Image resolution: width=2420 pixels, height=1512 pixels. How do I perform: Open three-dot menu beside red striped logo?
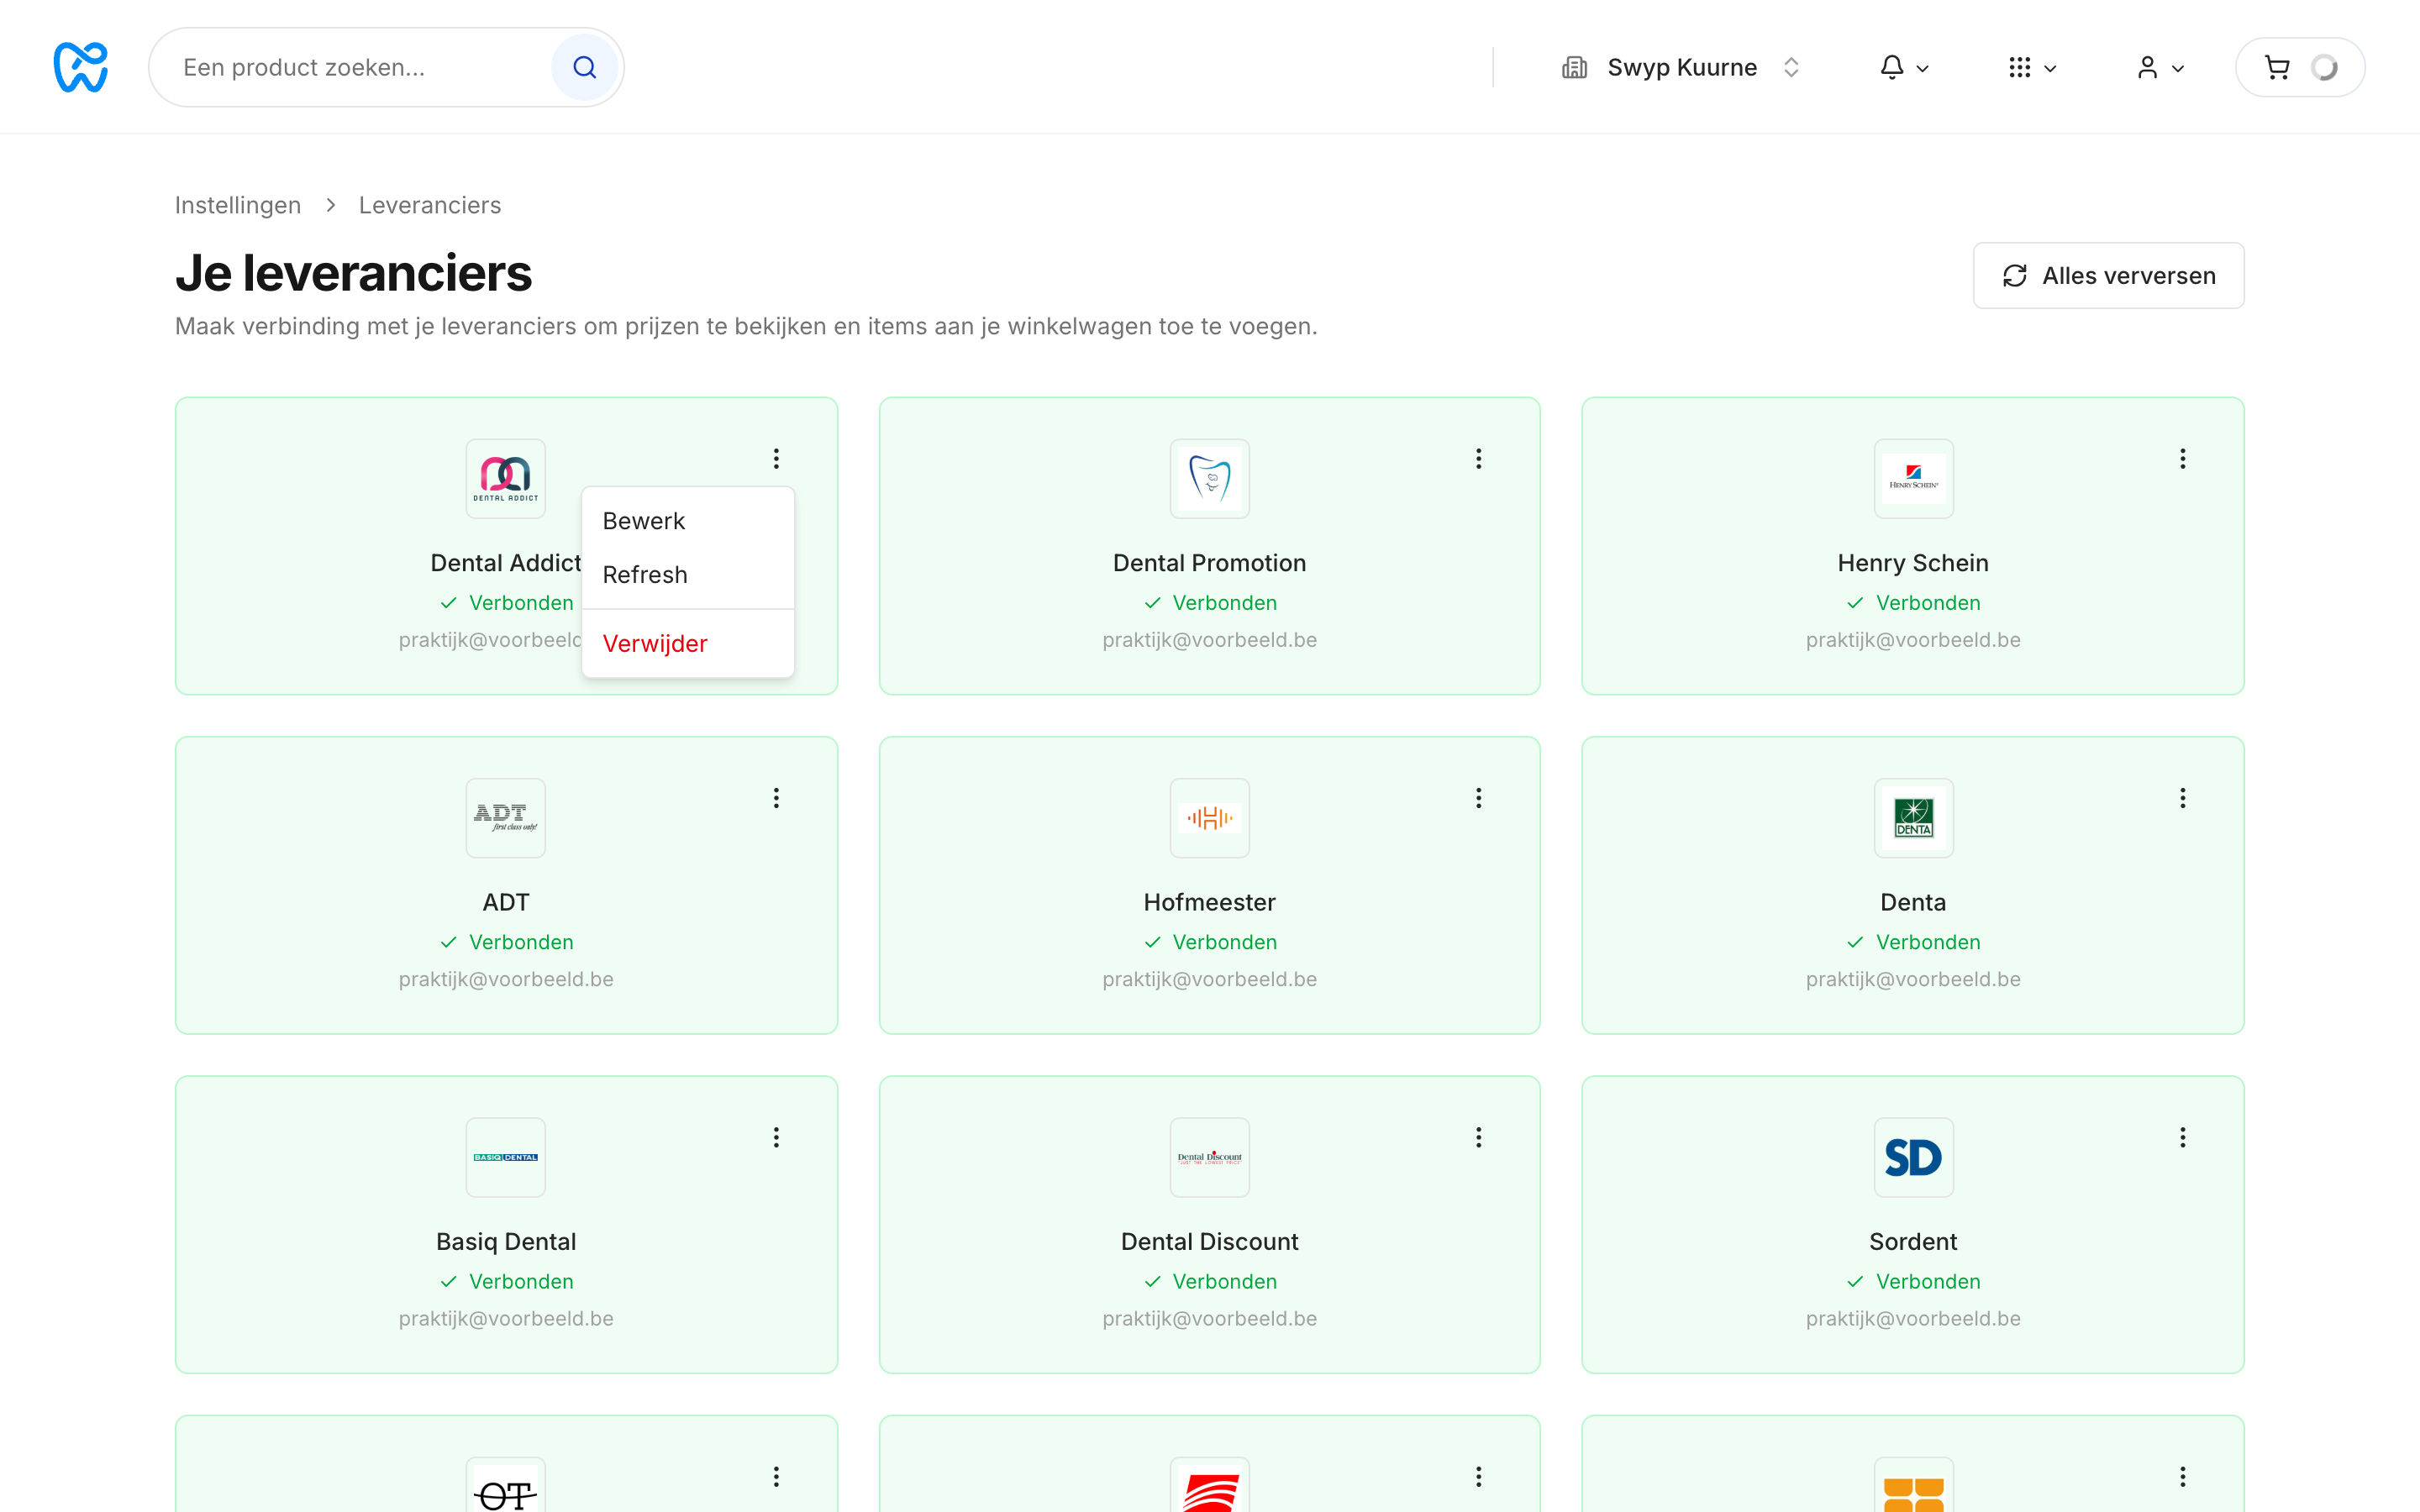(x=1478, y=1476)
